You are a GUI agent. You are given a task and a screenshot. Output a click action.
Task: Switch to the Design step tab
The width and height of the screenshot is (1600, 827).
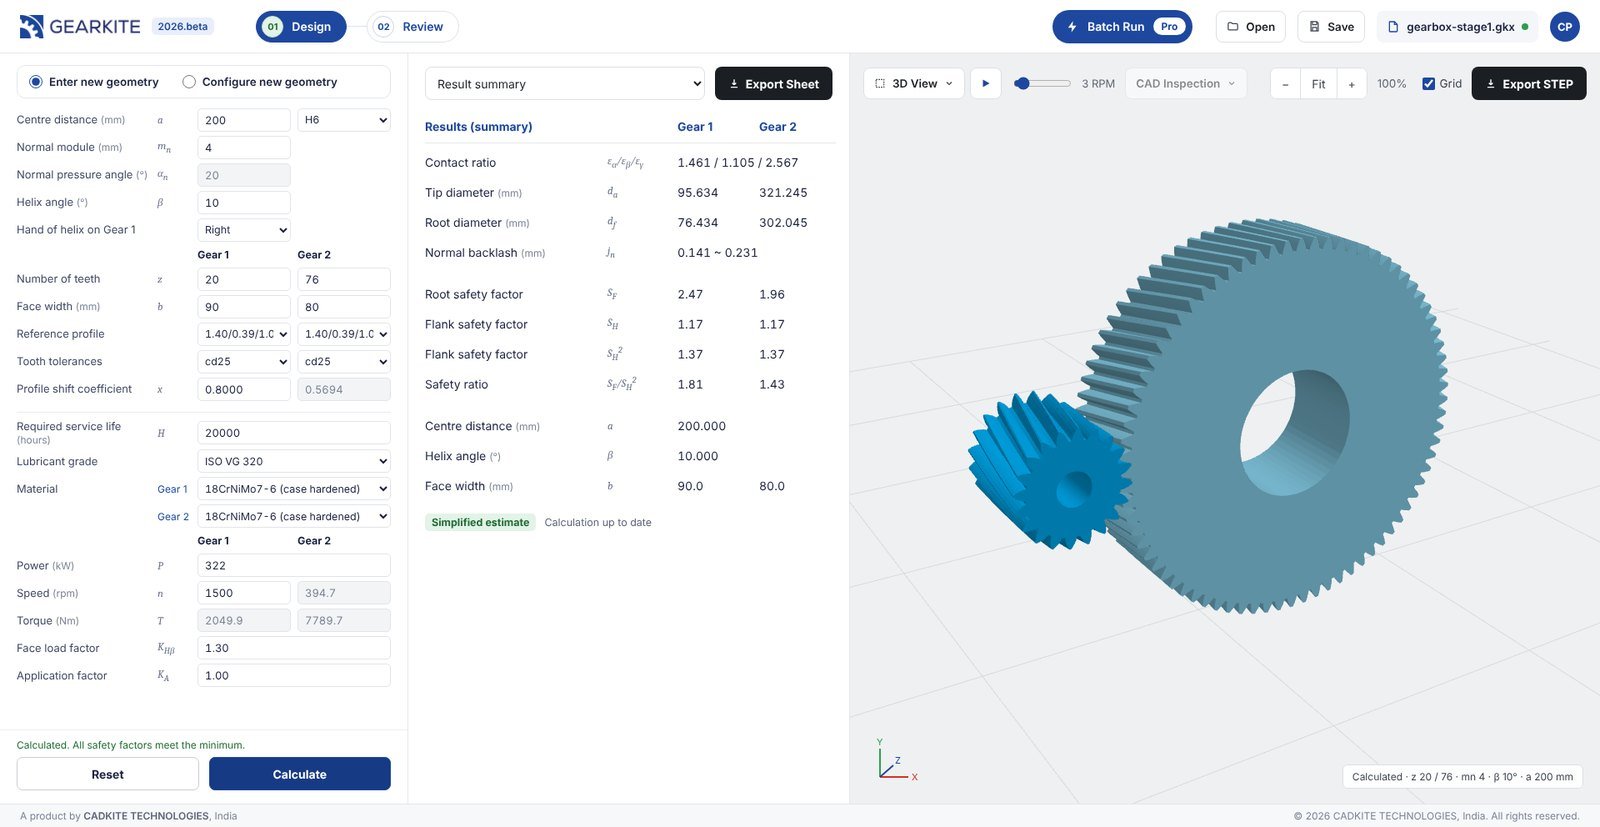point(301,27)
